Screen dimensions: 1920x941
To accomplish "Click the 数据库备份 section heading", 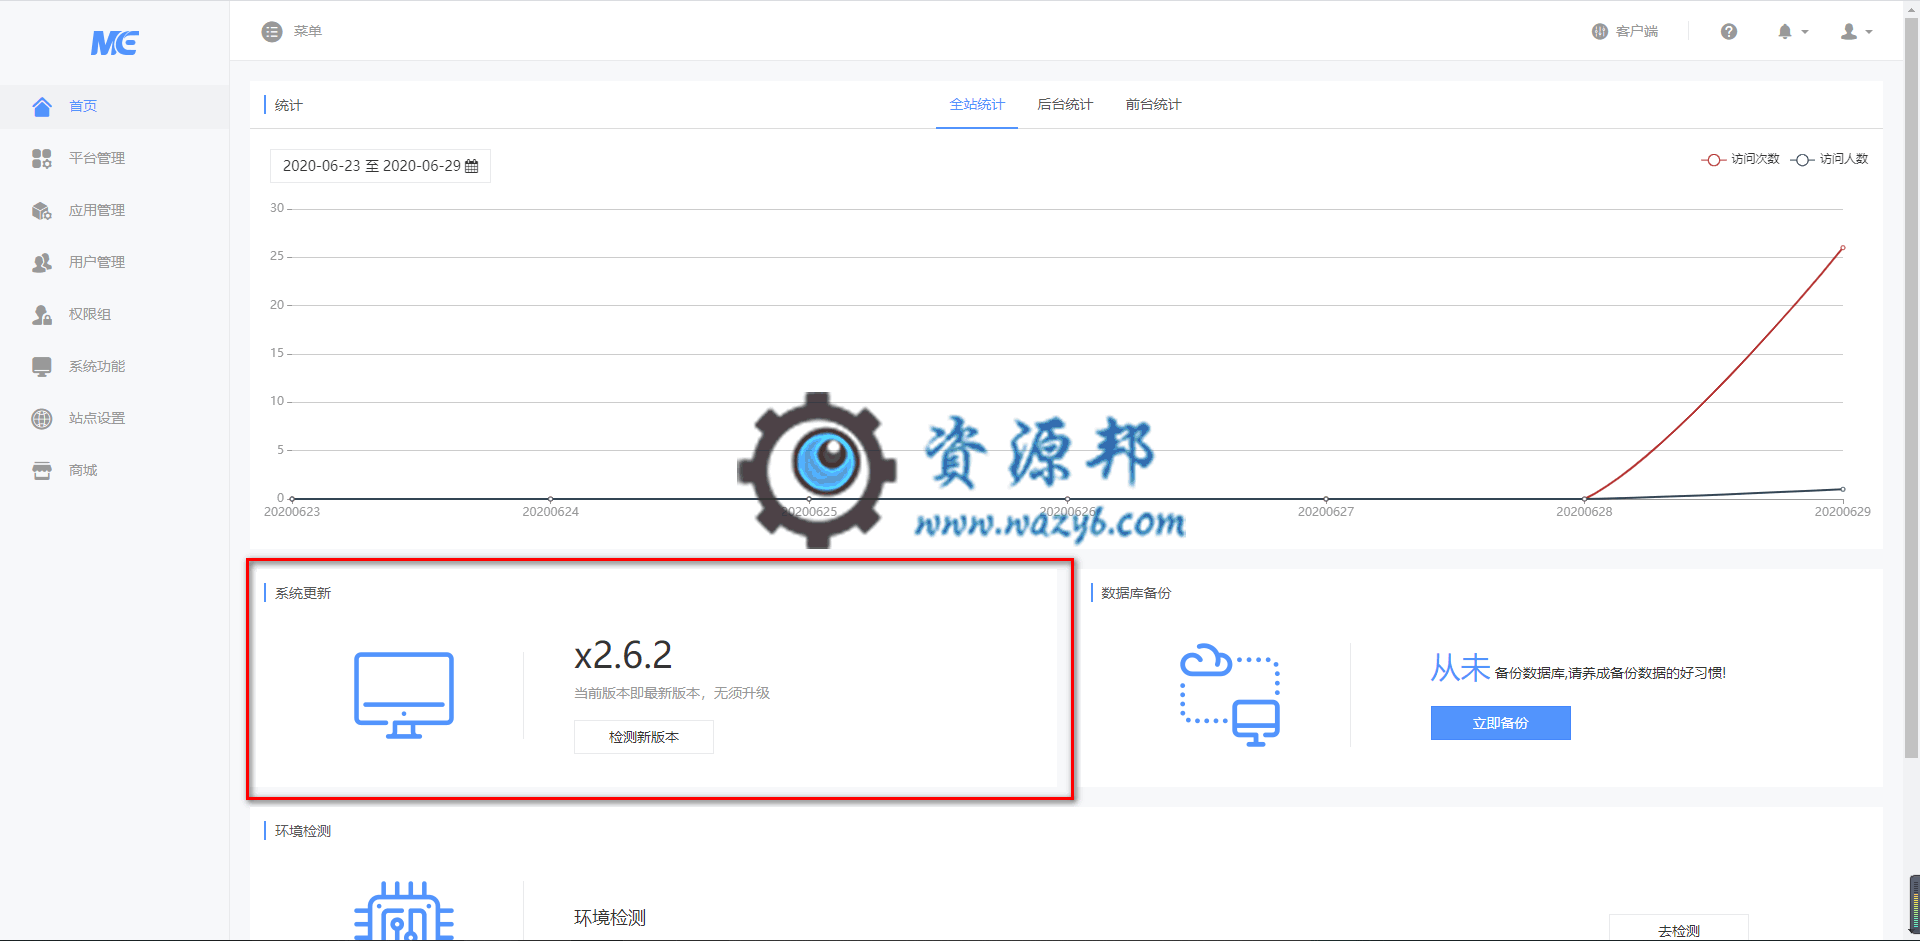I will click(1136, 593).
